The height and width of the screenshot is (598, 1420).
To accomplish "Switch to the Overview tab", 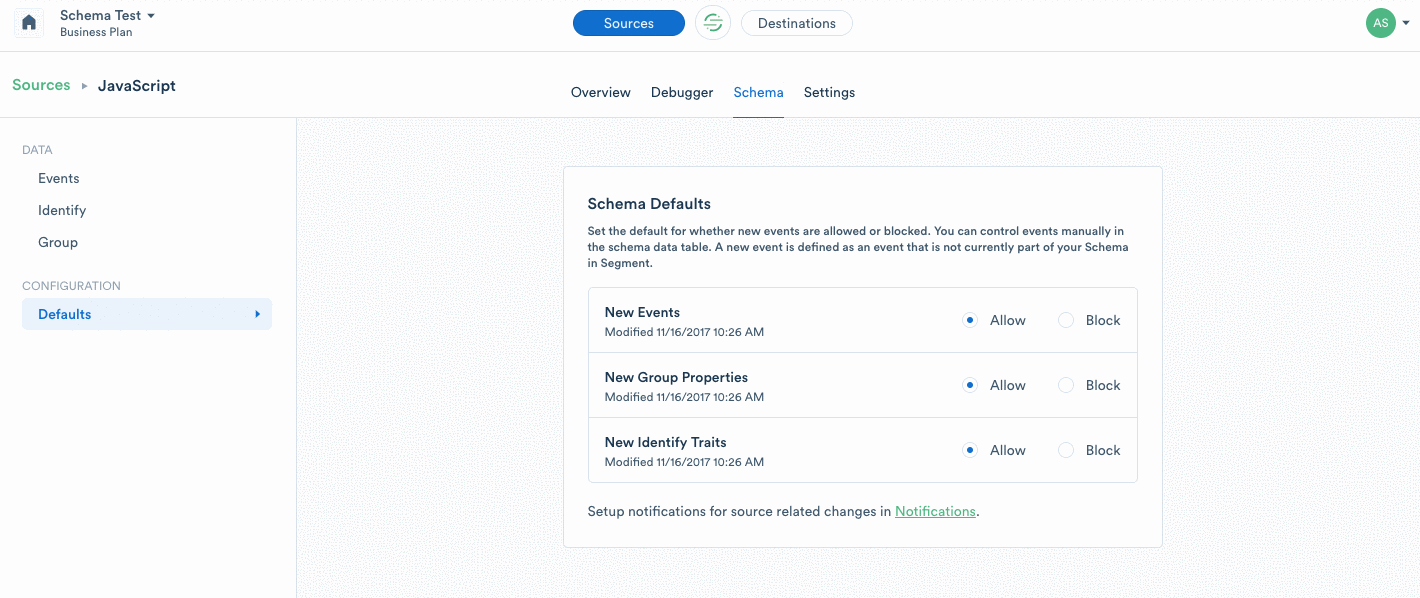I will (601, 92).
